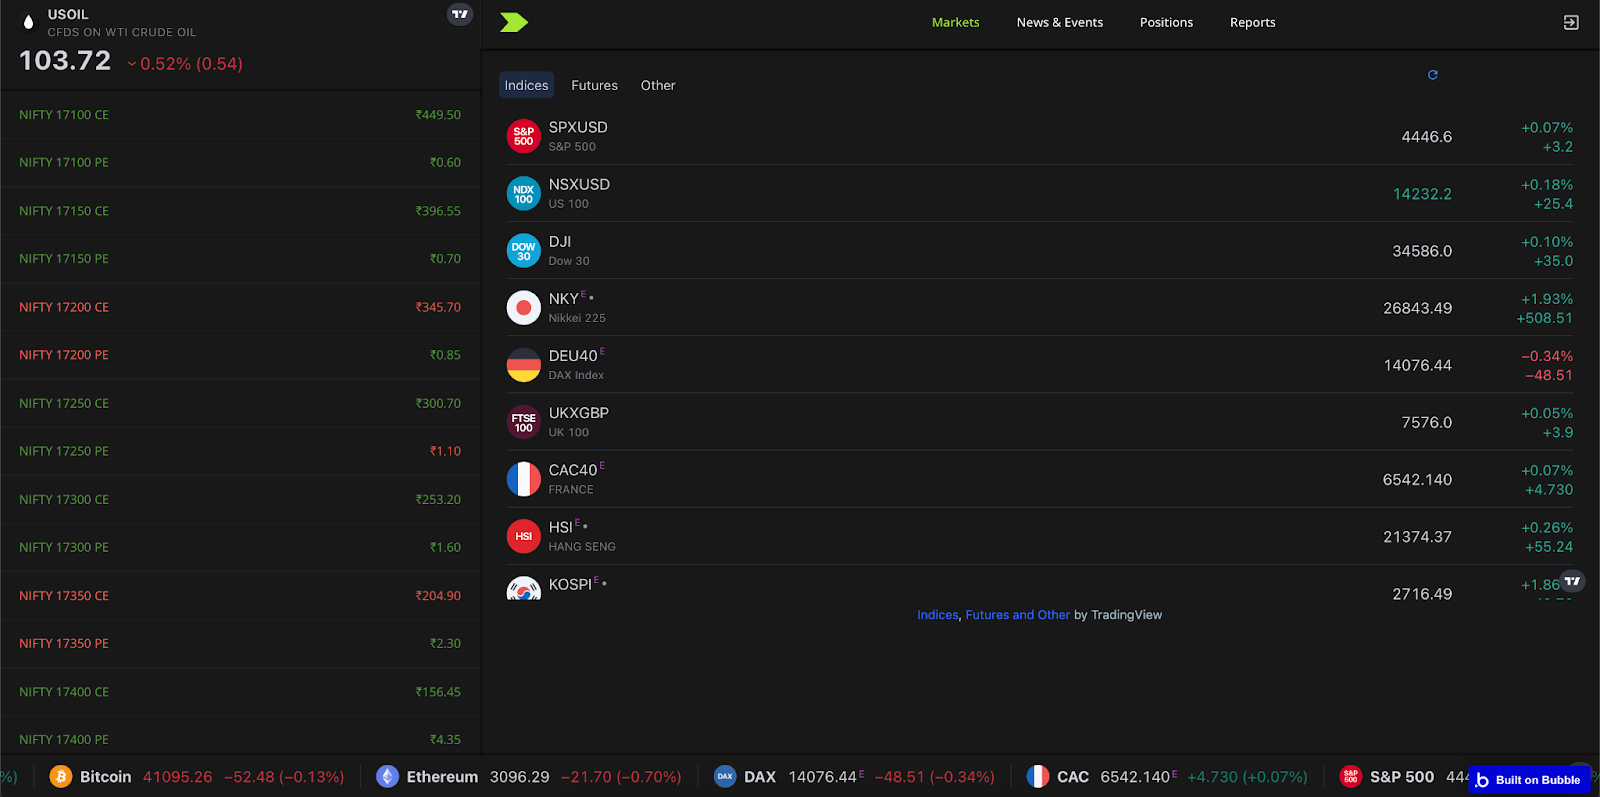
Task: Select NIFTY 17350 PE option row
Action: (x=240, y=643)
